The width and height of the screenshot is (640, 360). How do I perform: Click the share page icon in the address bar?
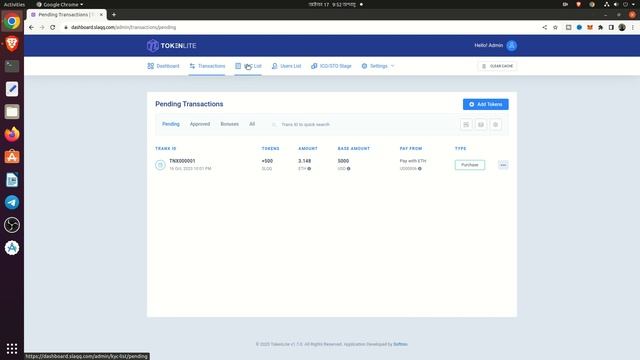click(544, 27)
